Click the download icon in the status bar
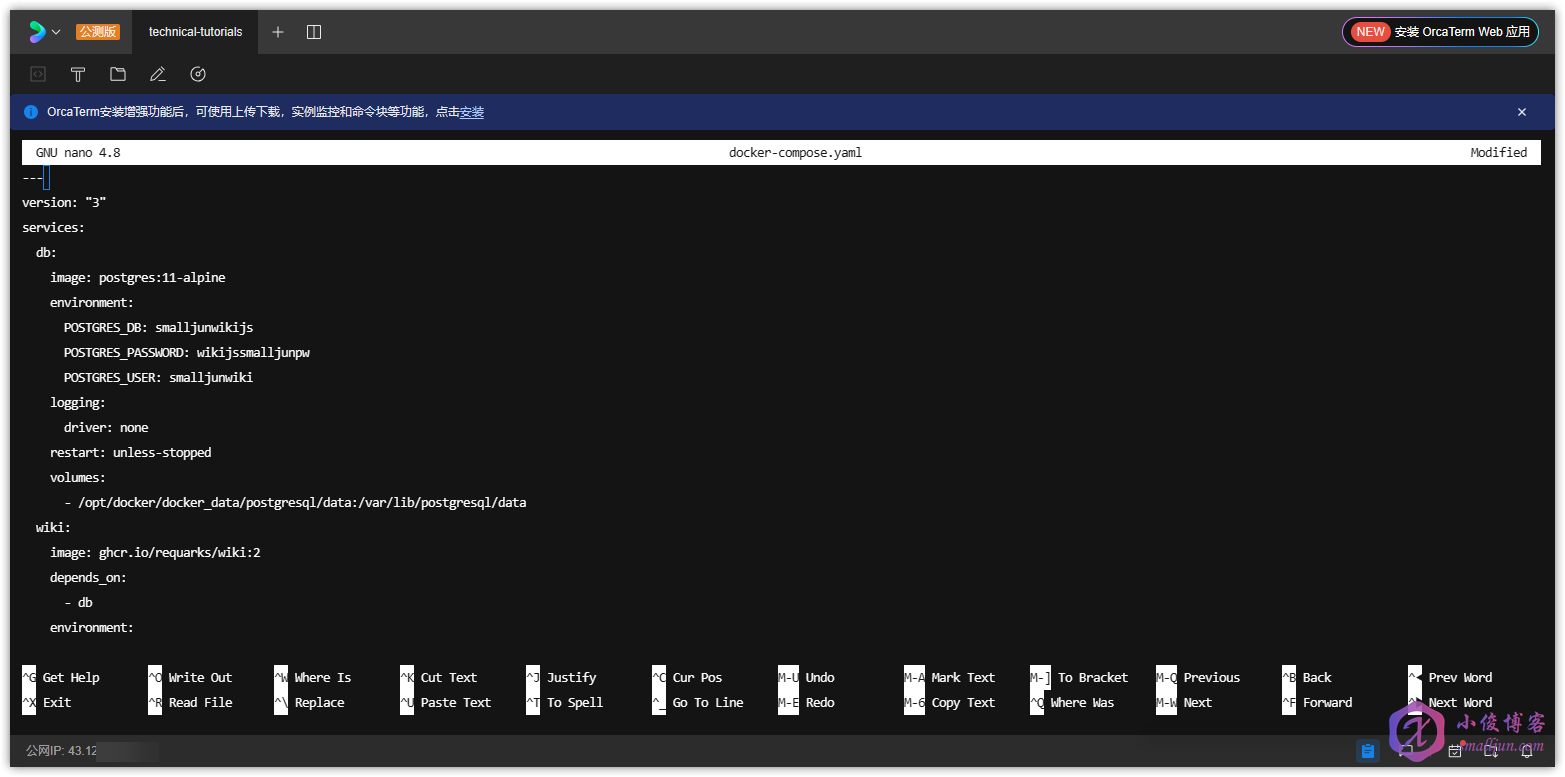Viewport: 1565px width, 777px height. pos(1490,751)
